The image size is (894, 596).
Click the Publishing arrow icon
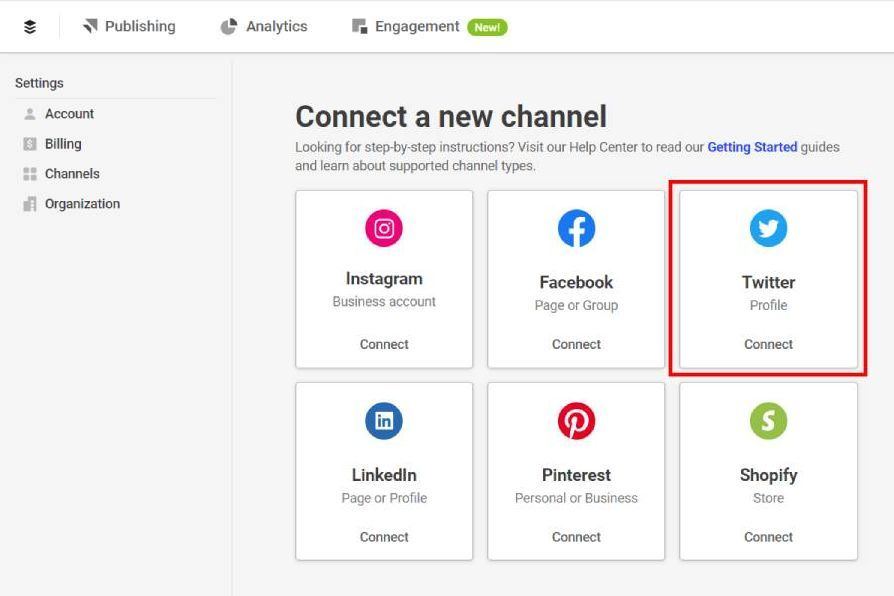(90, 26)
